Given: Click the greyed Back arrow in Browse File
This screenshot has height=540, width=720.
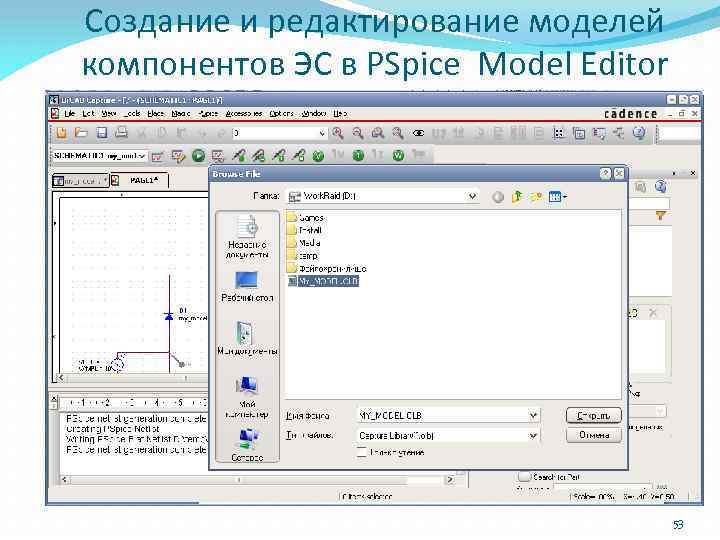Looking at the screenshot, I should coord(498,197).
